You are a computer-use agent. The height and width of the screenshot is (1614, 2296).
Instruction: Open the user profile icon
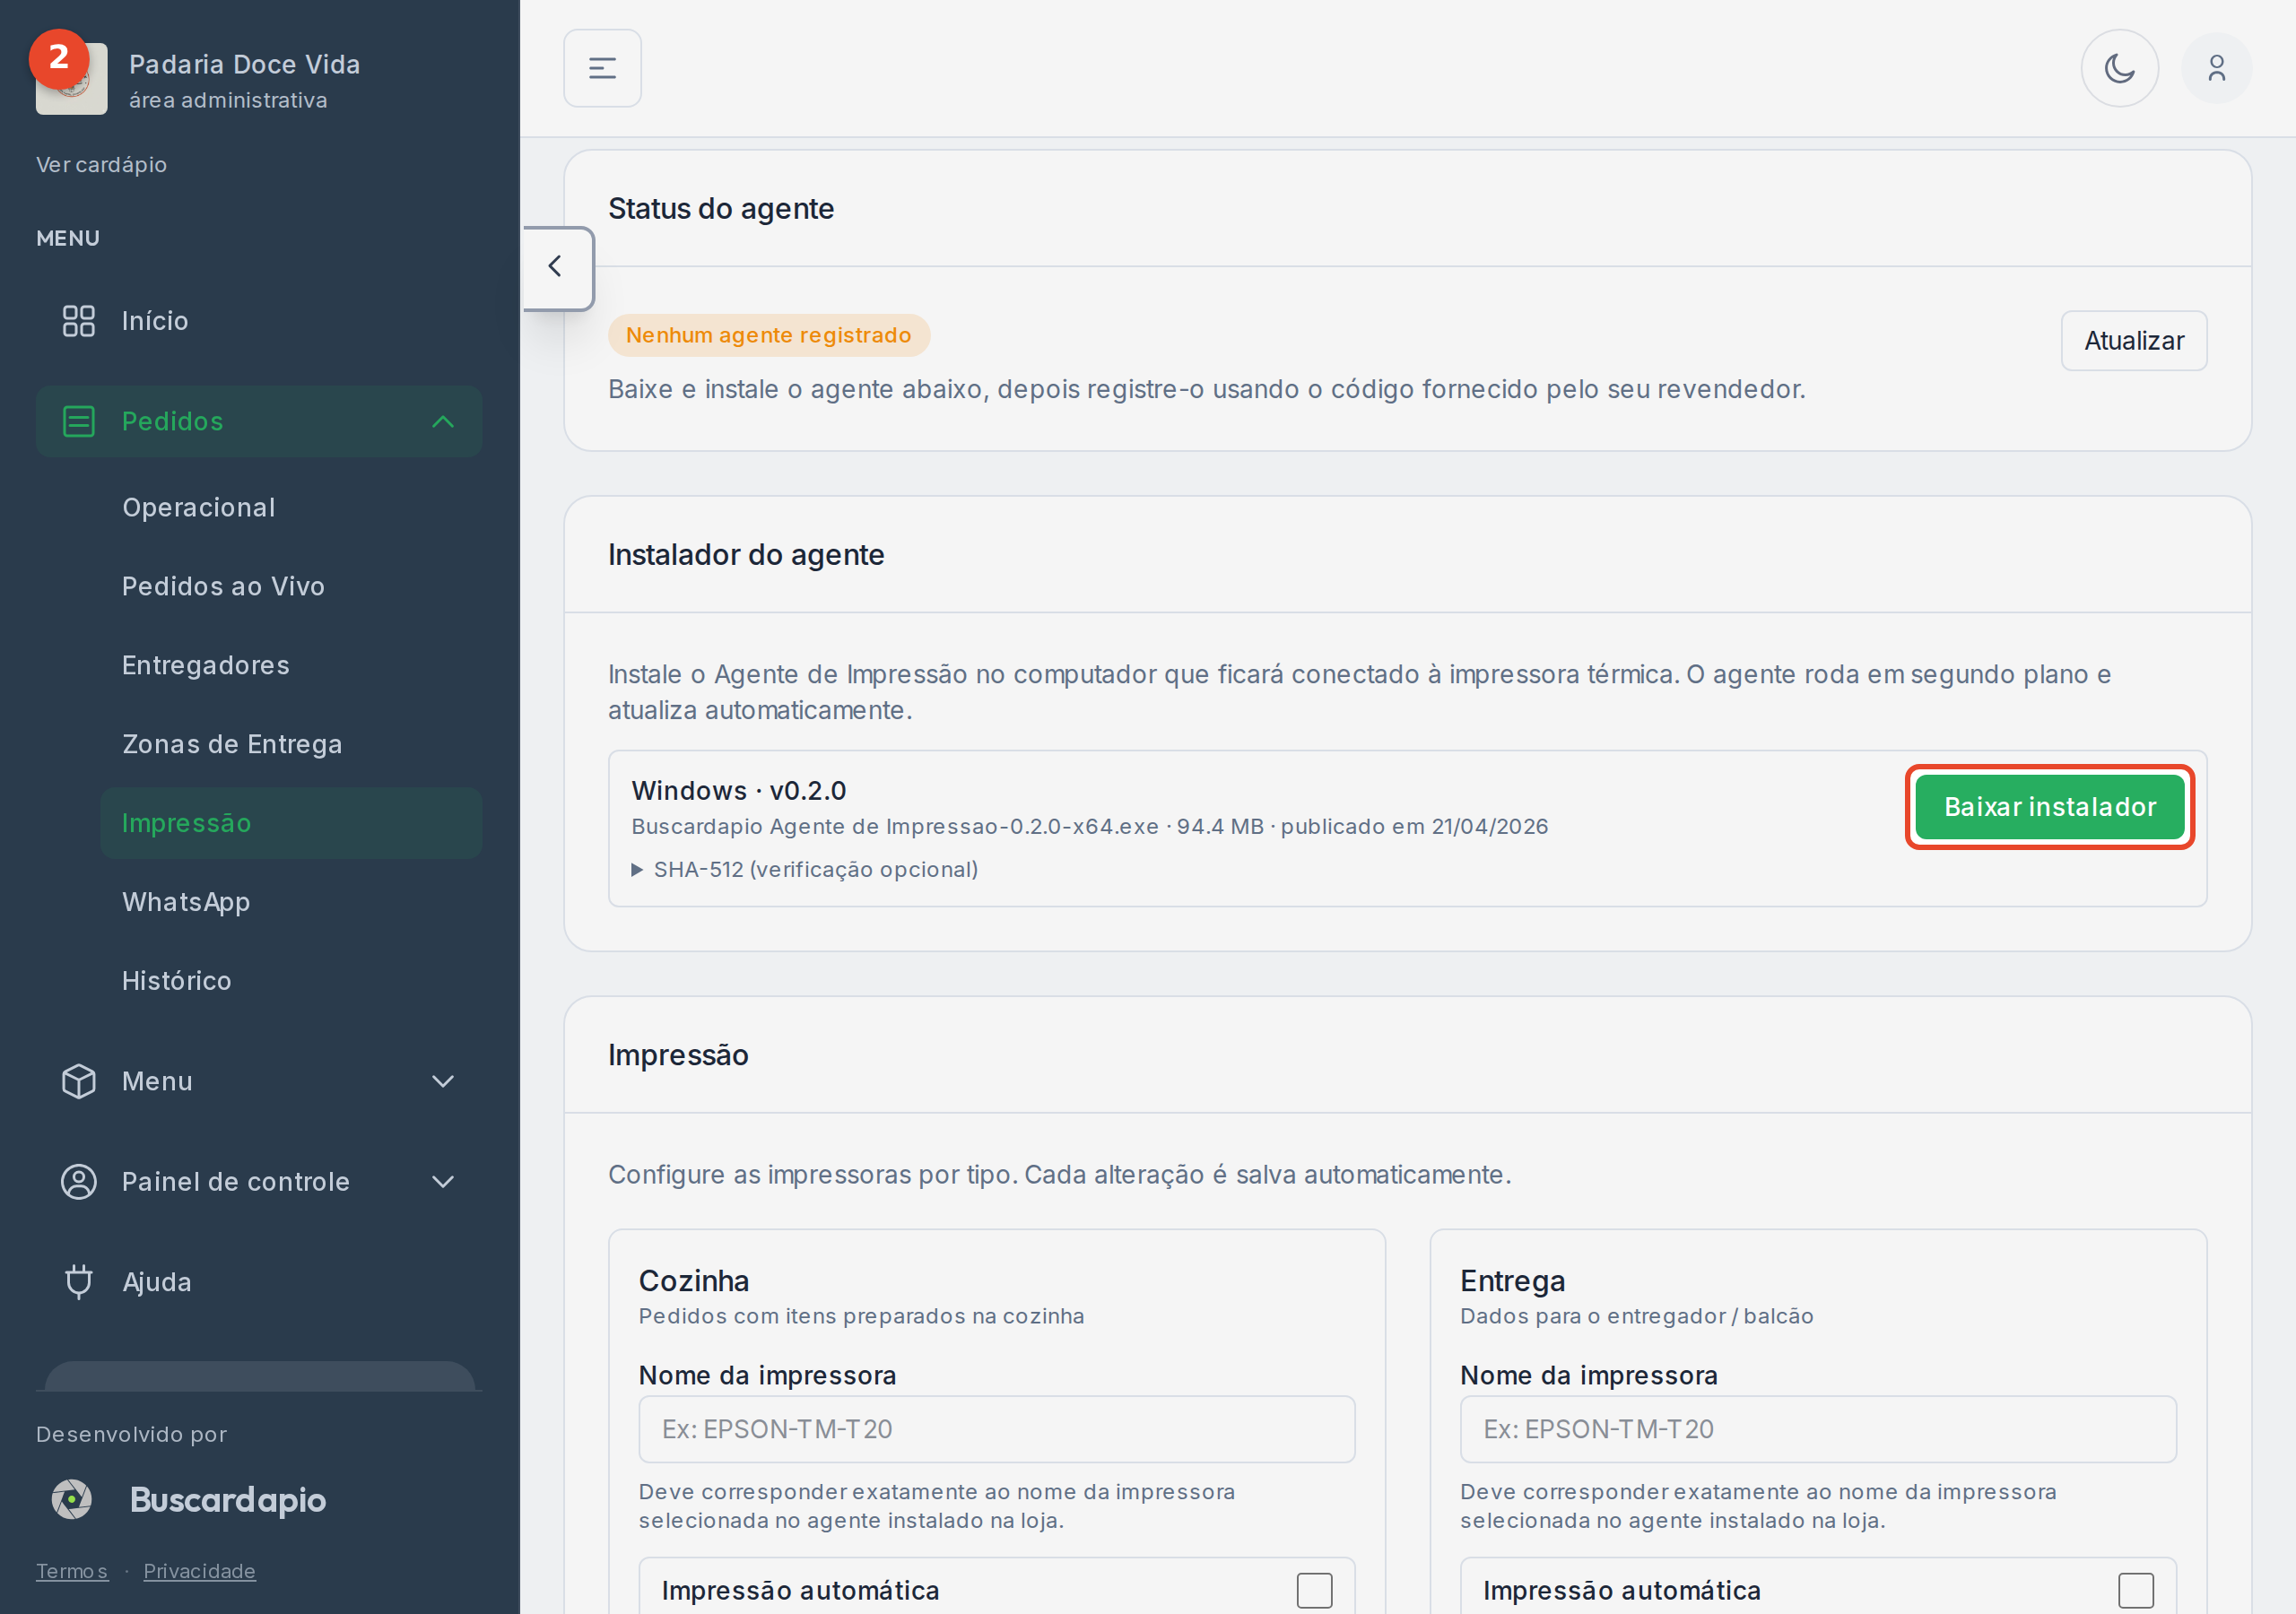click(2216, 68)
